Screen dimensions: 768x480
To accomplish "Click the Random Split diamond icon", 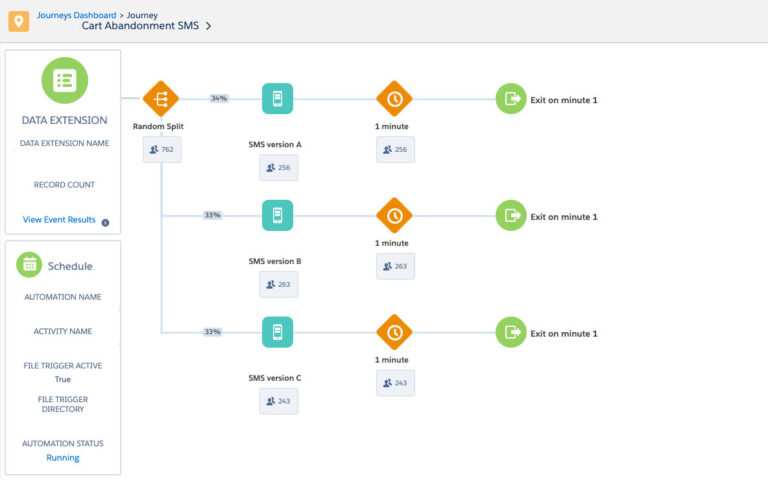I will [x=160, y=99].
